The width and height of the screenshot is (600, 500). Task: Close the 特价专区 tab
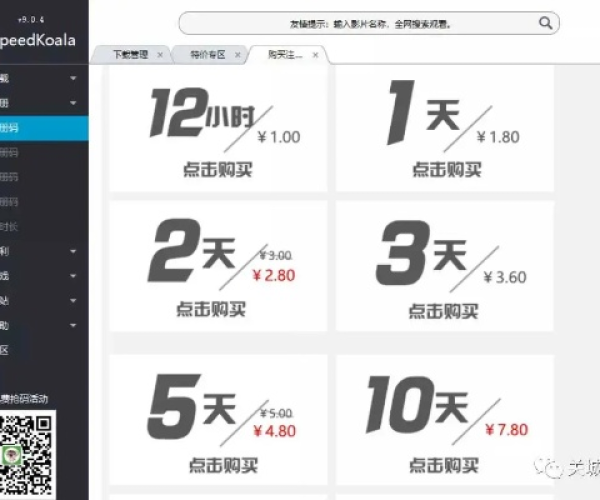[x=238, y=55]
